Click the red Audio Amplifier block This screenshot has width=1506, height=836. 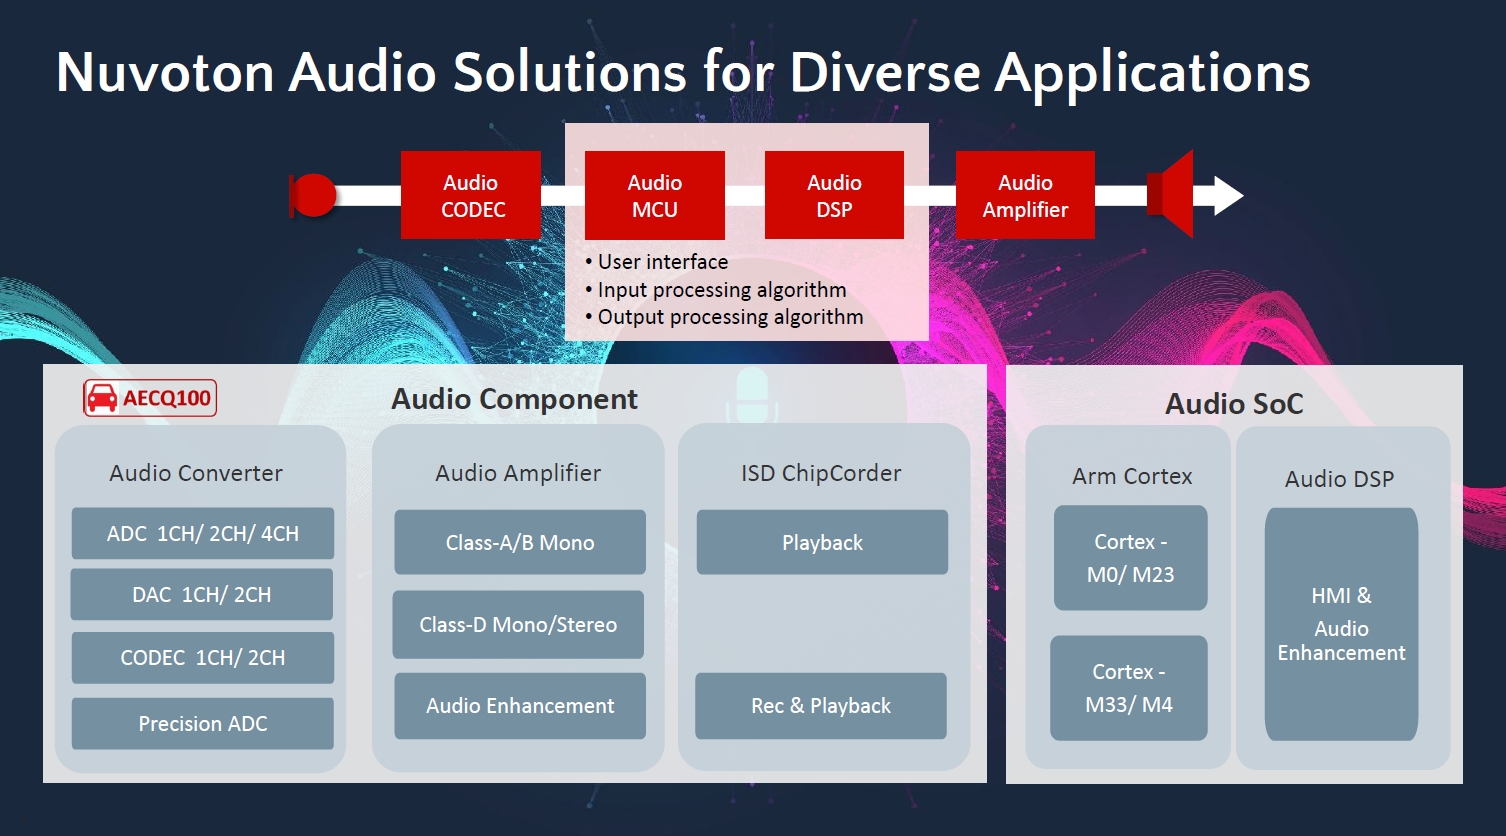(1025, 195)
